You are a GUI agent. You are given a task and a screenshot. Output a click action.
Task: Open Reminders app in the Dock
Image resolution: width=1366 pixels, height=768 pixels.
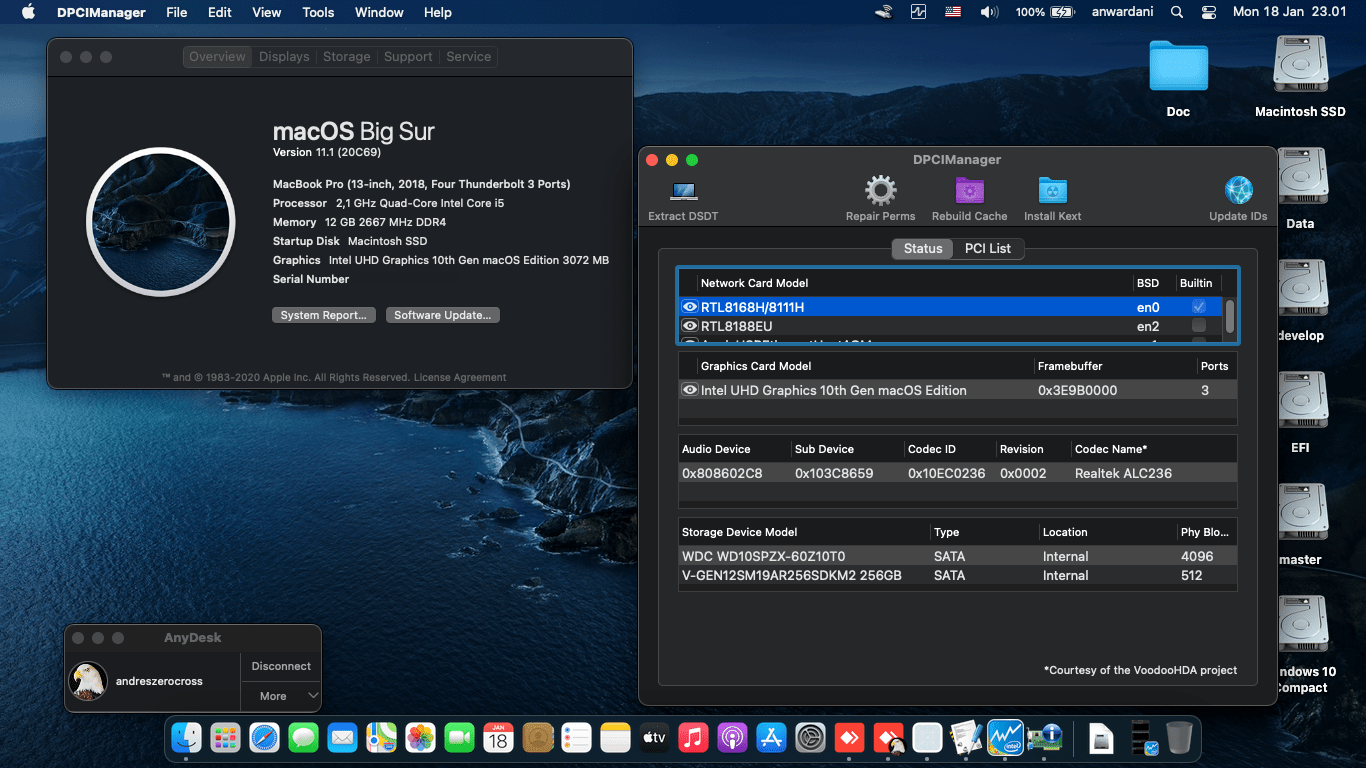point(576,738)
